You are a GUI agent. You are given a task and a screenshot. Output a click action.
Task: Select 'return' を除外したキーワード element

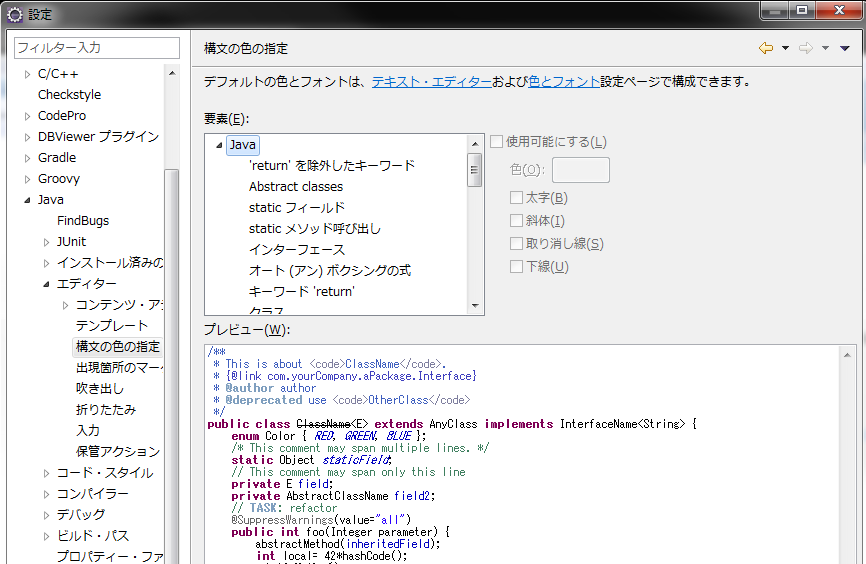point(332,166)
